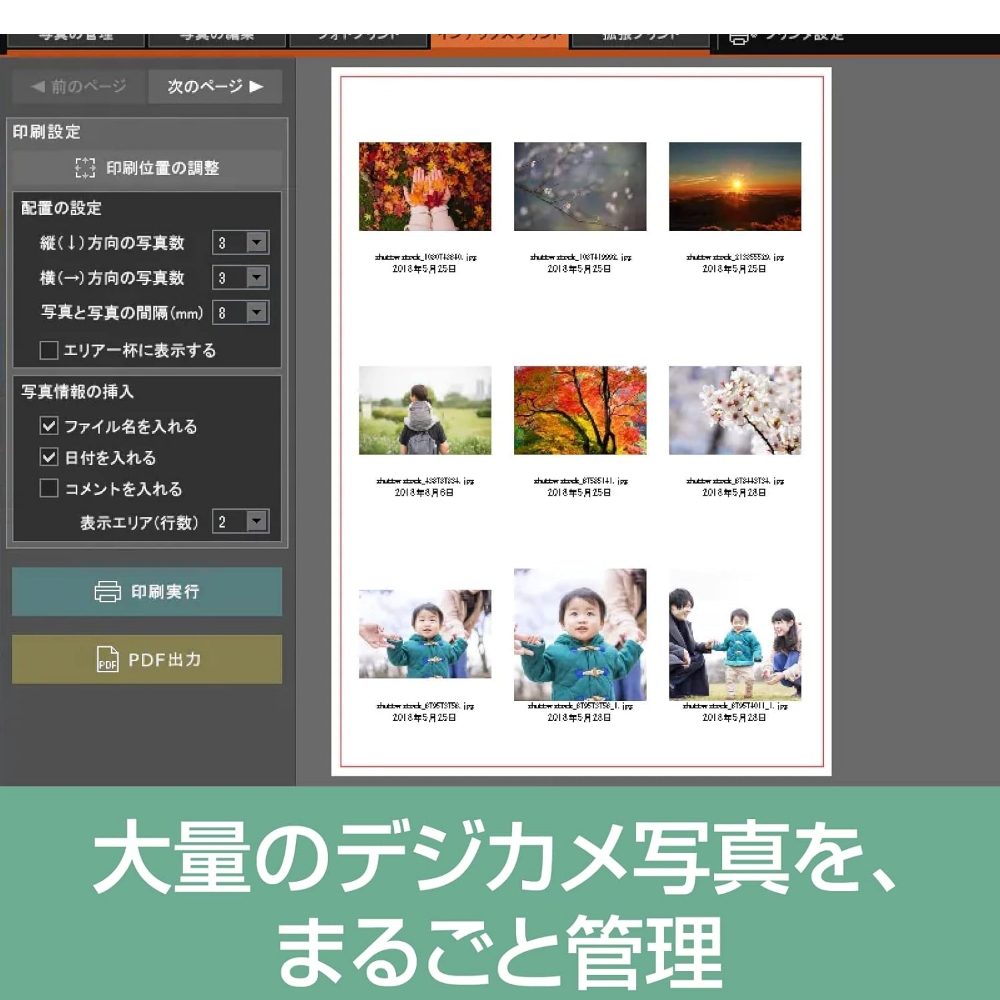
Task: Check the コメントを入れる option
Action: click(49, 489)
